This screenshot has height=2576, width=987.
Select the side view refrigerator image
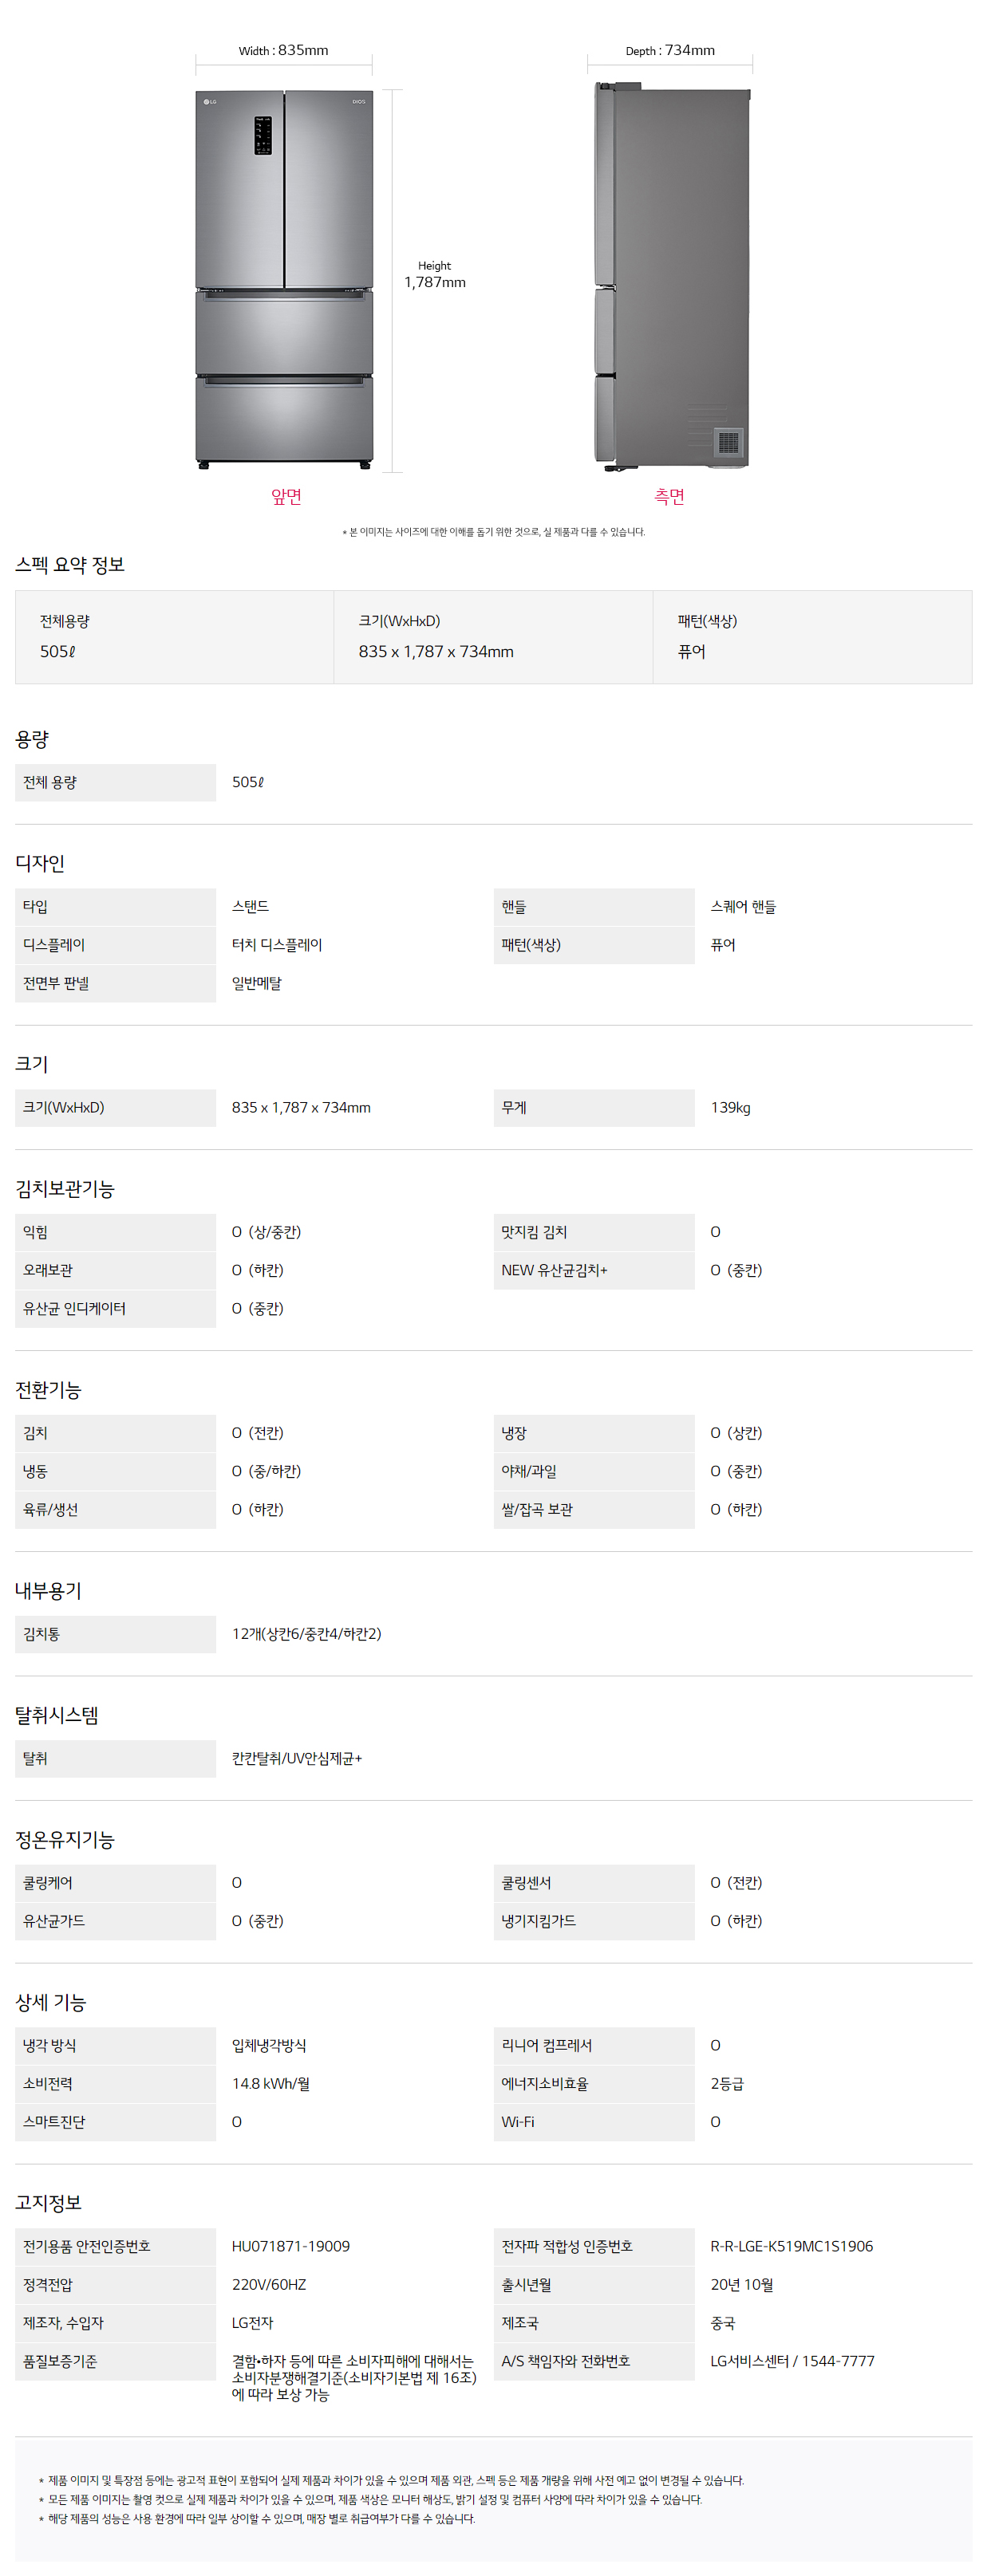click(x=672, y=278)
